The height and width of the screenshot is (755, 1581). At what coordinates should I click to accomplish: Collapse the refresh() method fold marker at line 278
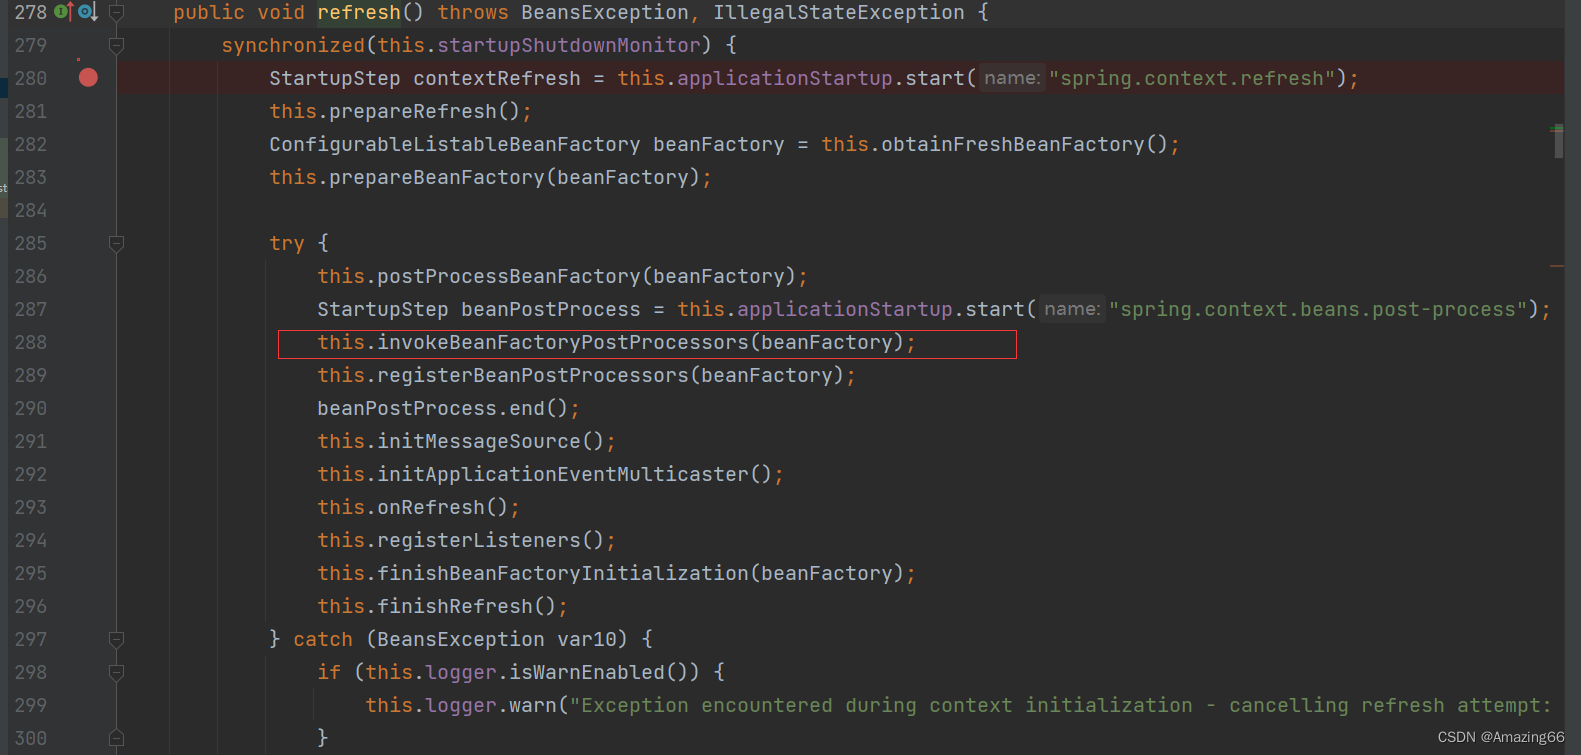(x=116, y=13)
